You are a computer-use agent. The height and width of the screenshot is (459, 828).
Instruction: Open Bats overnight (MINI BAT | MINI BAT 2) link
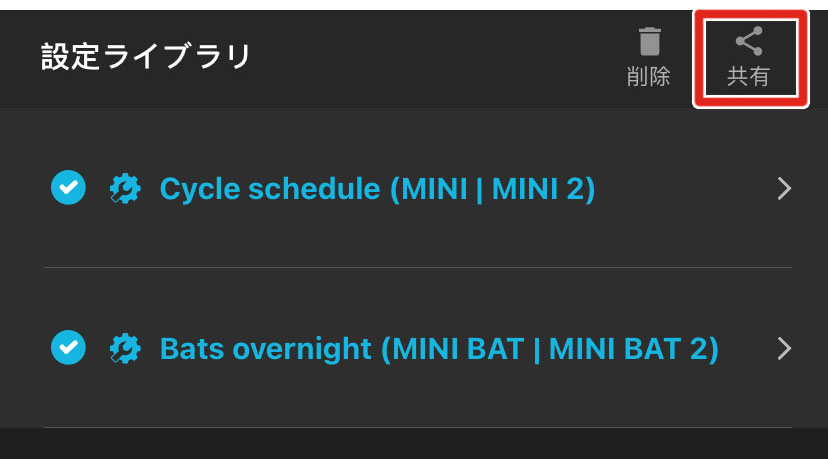tap(439, 348)
